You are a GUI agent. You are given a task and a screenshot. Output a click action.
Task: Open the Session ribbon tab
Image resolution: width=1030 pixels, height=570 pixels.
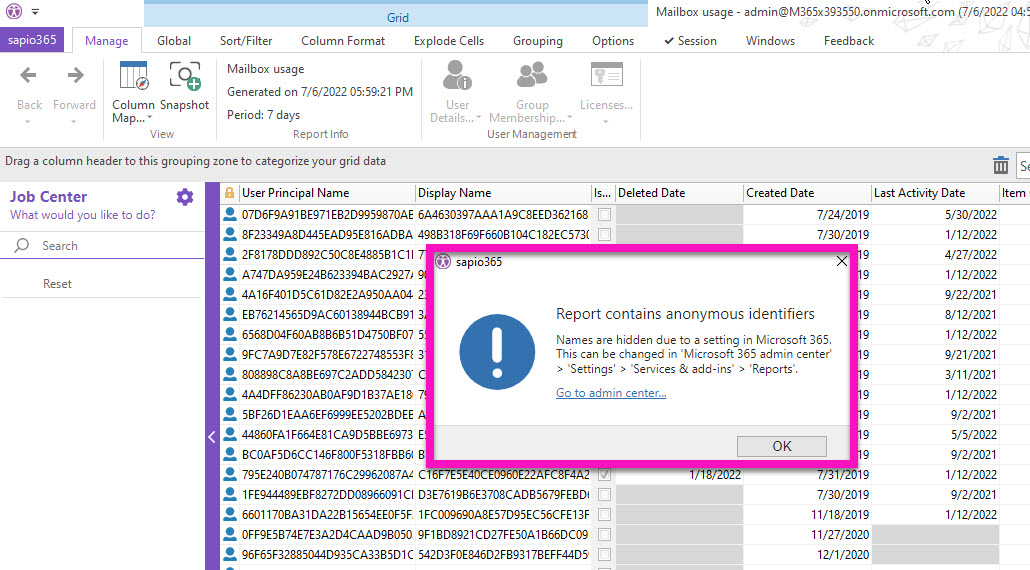(690, 41)
